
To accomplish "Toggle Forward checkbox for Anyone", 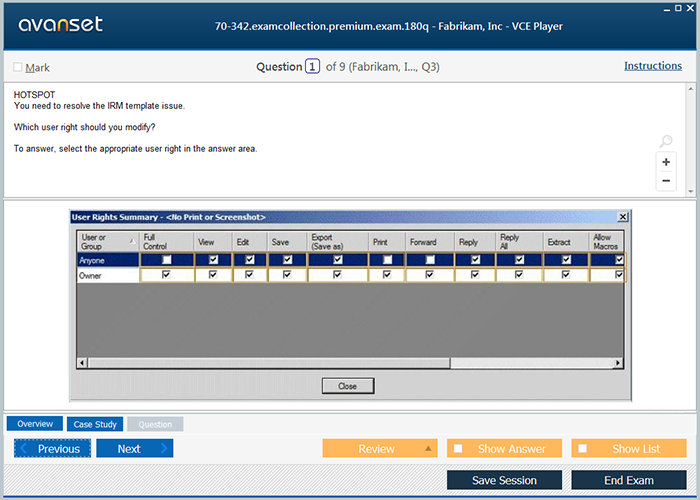I will pyautogui.click(x=430, y=259).
